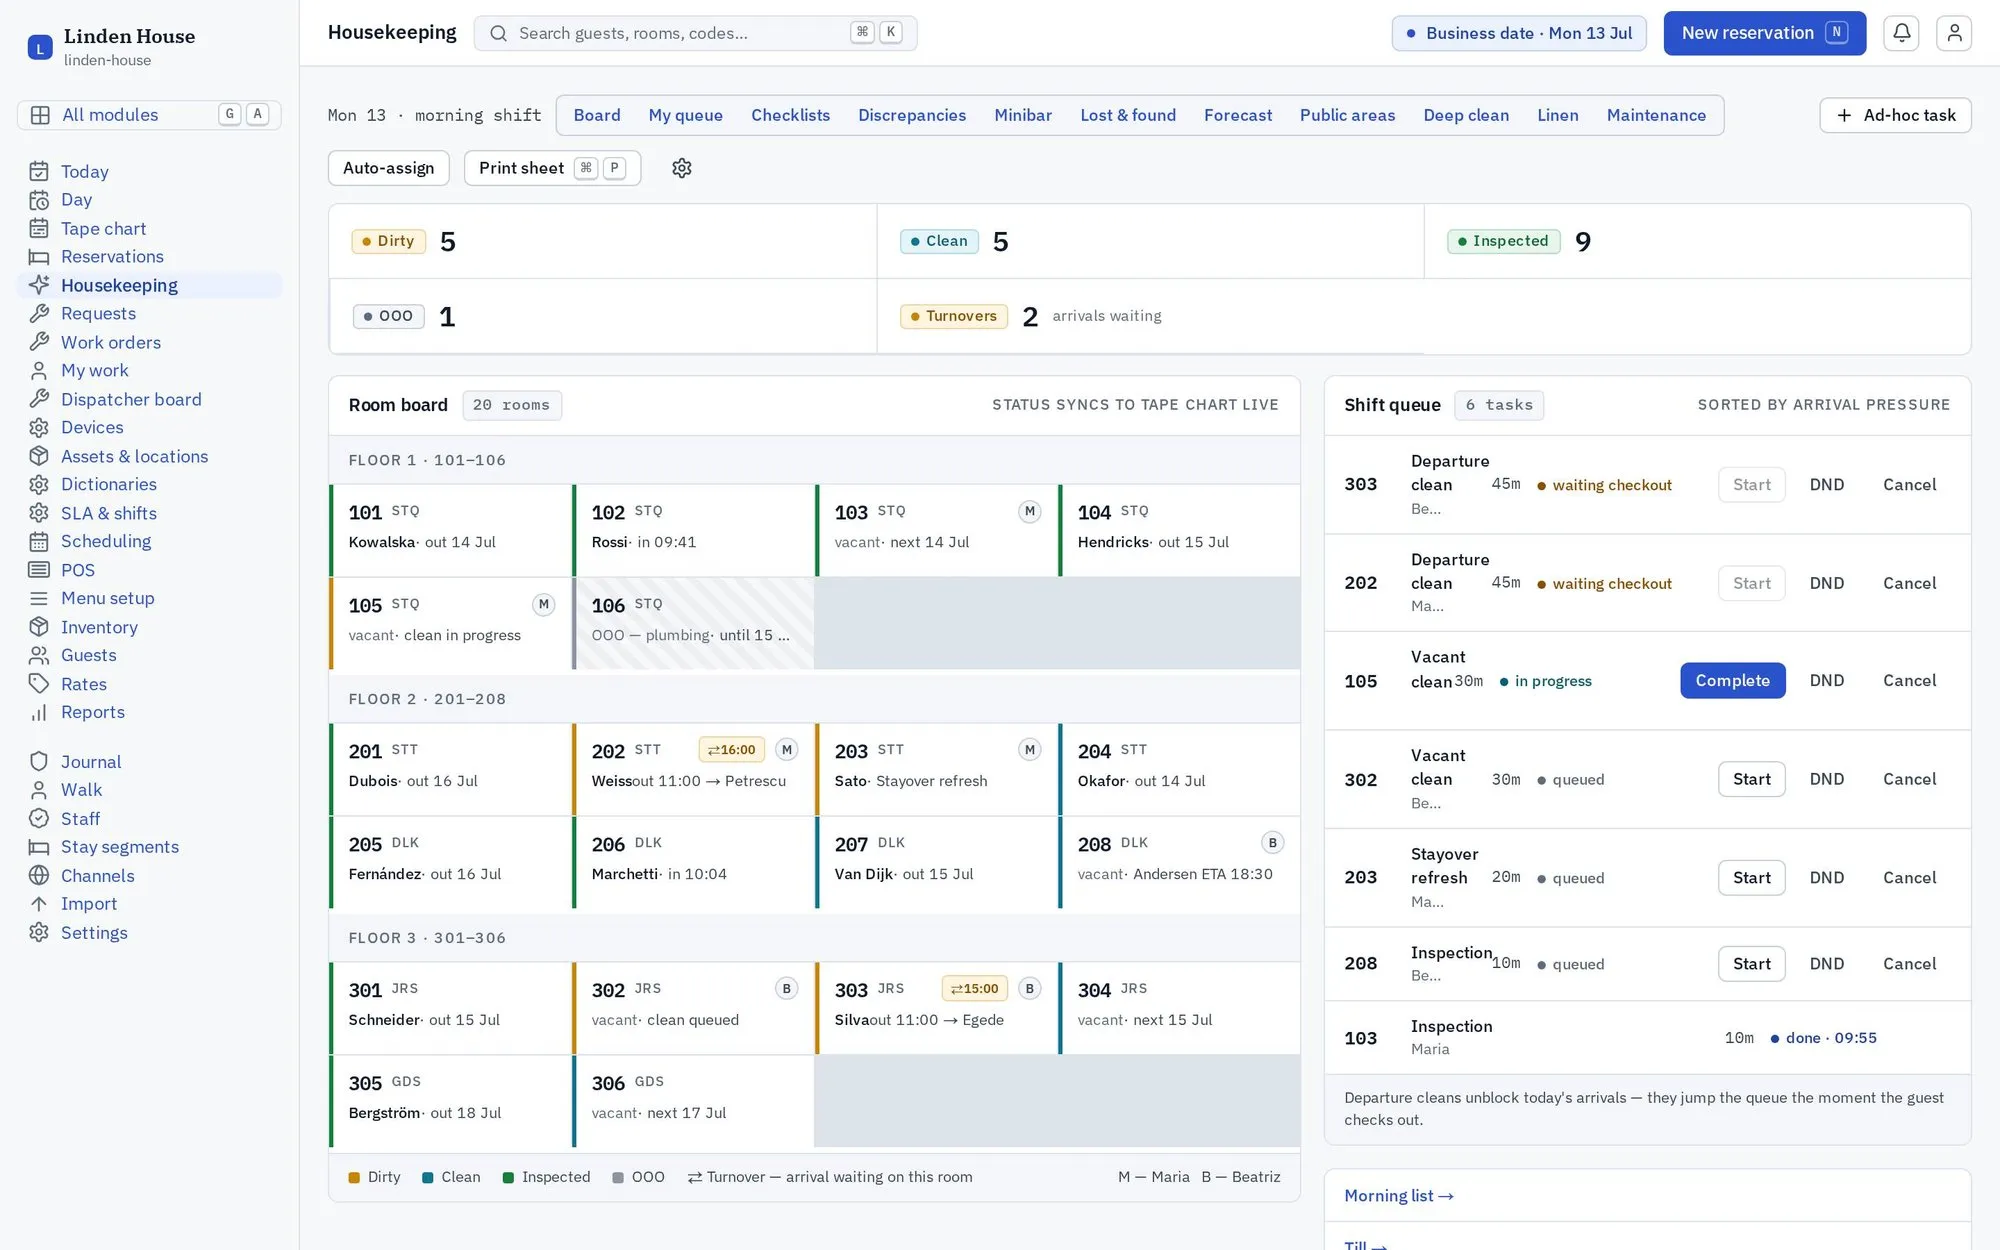The height and width of the screenshot is (1250, 2000).
Task: Click the POS register icon
Action: point(39,570)
